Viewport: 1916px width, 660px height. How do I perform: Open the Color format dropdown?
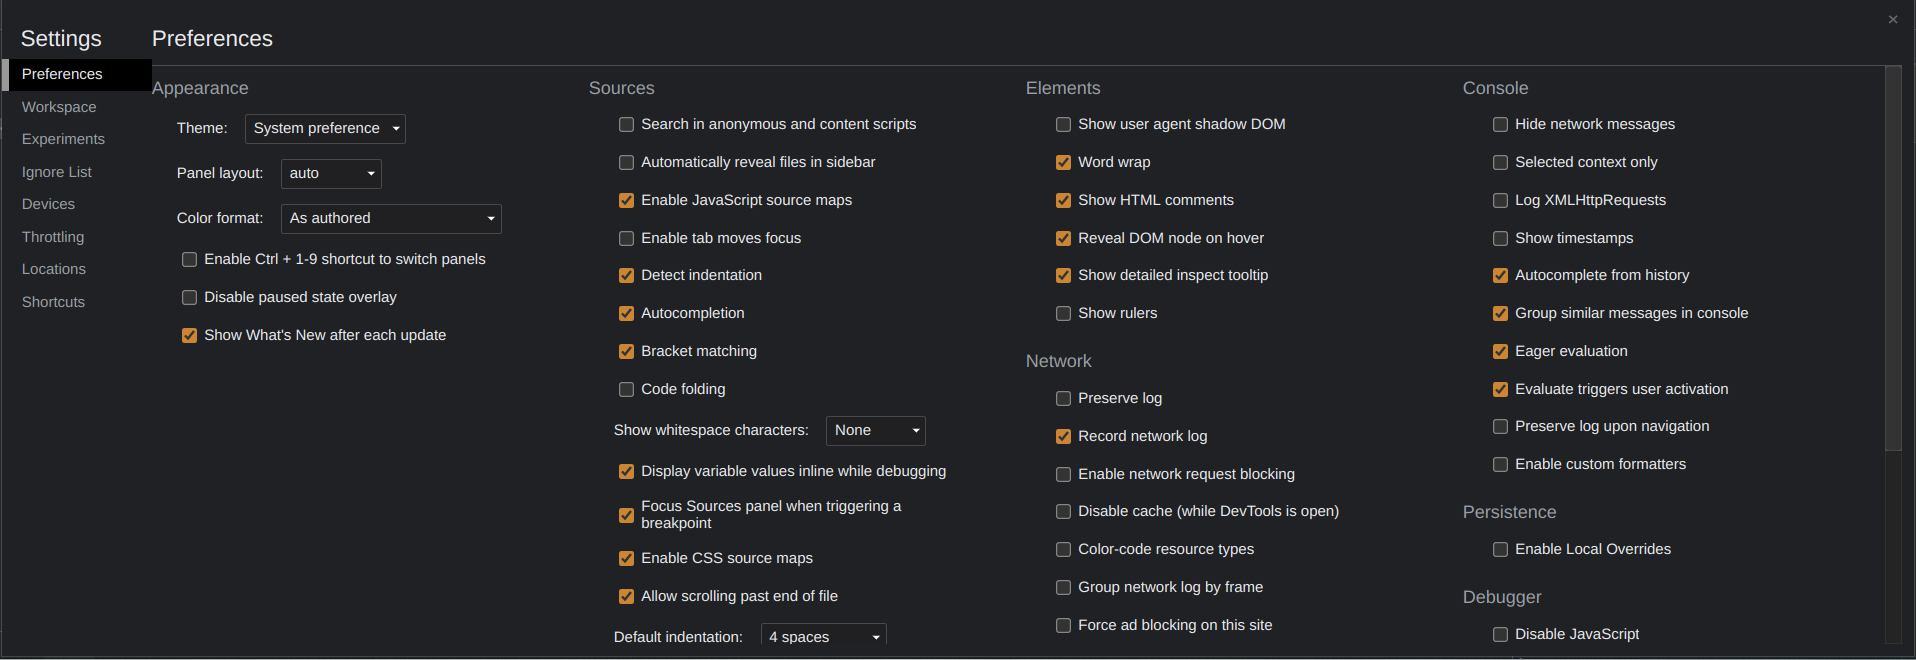pyautogui.click(x=391, y=219)
